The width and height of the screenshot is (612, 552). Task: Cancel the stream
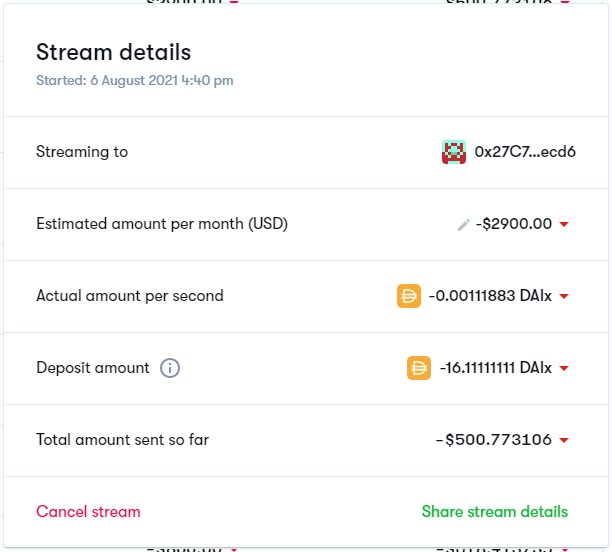tap(88, 511)
